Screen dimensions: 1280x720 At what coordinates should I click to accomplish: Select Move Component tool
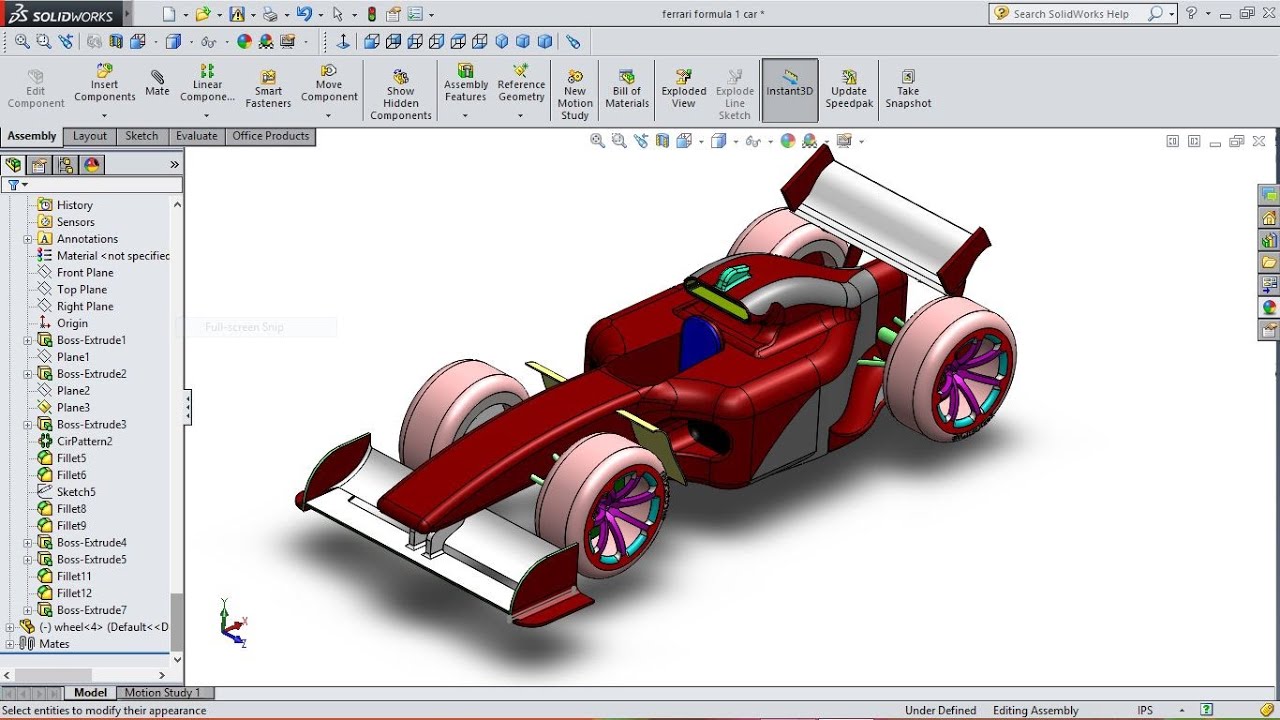329,83
